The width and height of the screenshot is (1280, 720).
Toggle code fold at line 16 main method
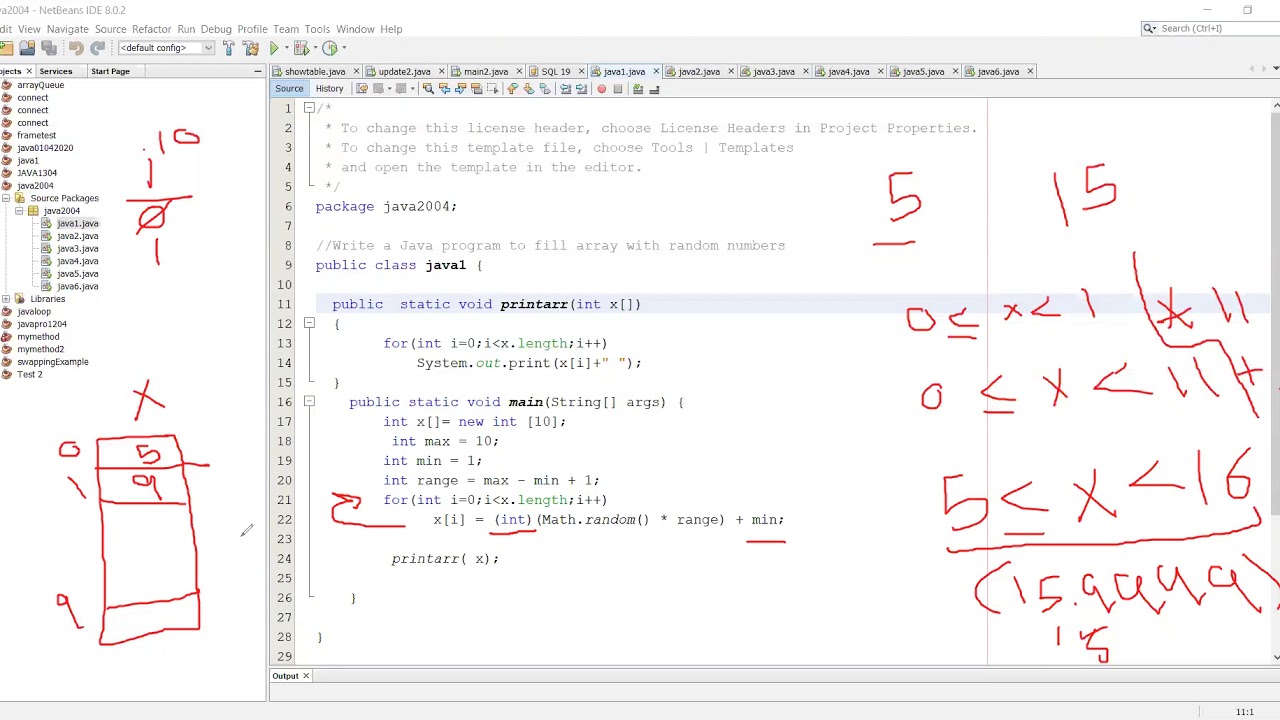[x=309, y=402]
